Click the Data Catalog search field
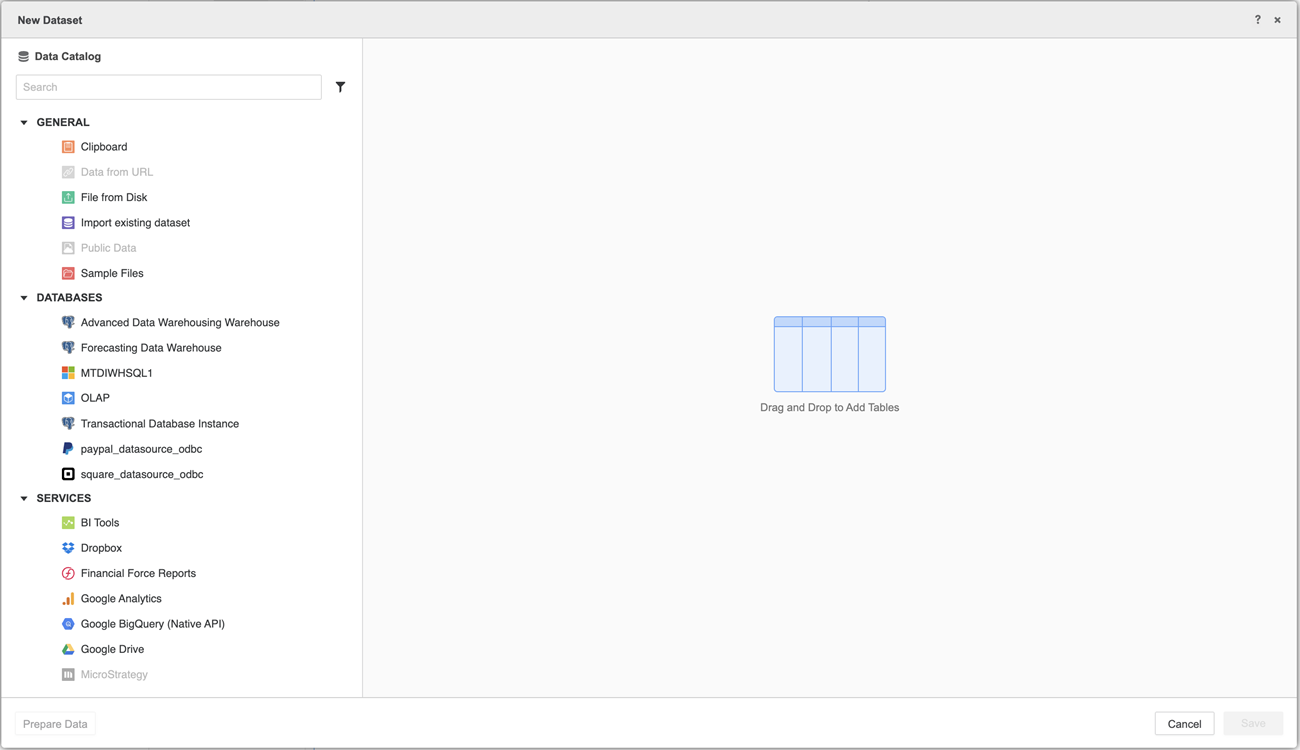This screenshot has height=750, width=1300. pyautogui.click(x=169, y=87)
